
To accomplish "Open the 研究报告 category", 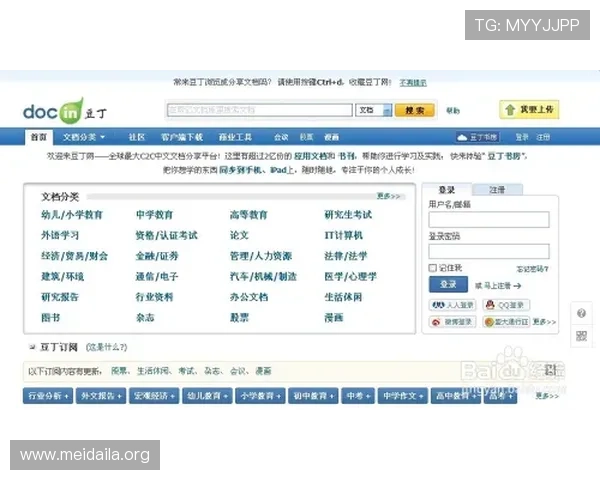I will click(60, 297).
